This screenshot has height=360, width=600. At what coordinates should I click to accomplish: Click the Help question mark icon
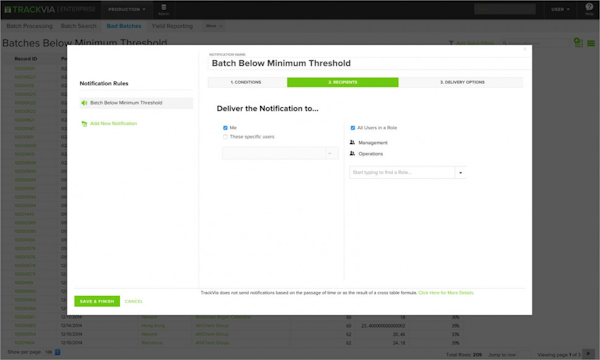[589, 7]
